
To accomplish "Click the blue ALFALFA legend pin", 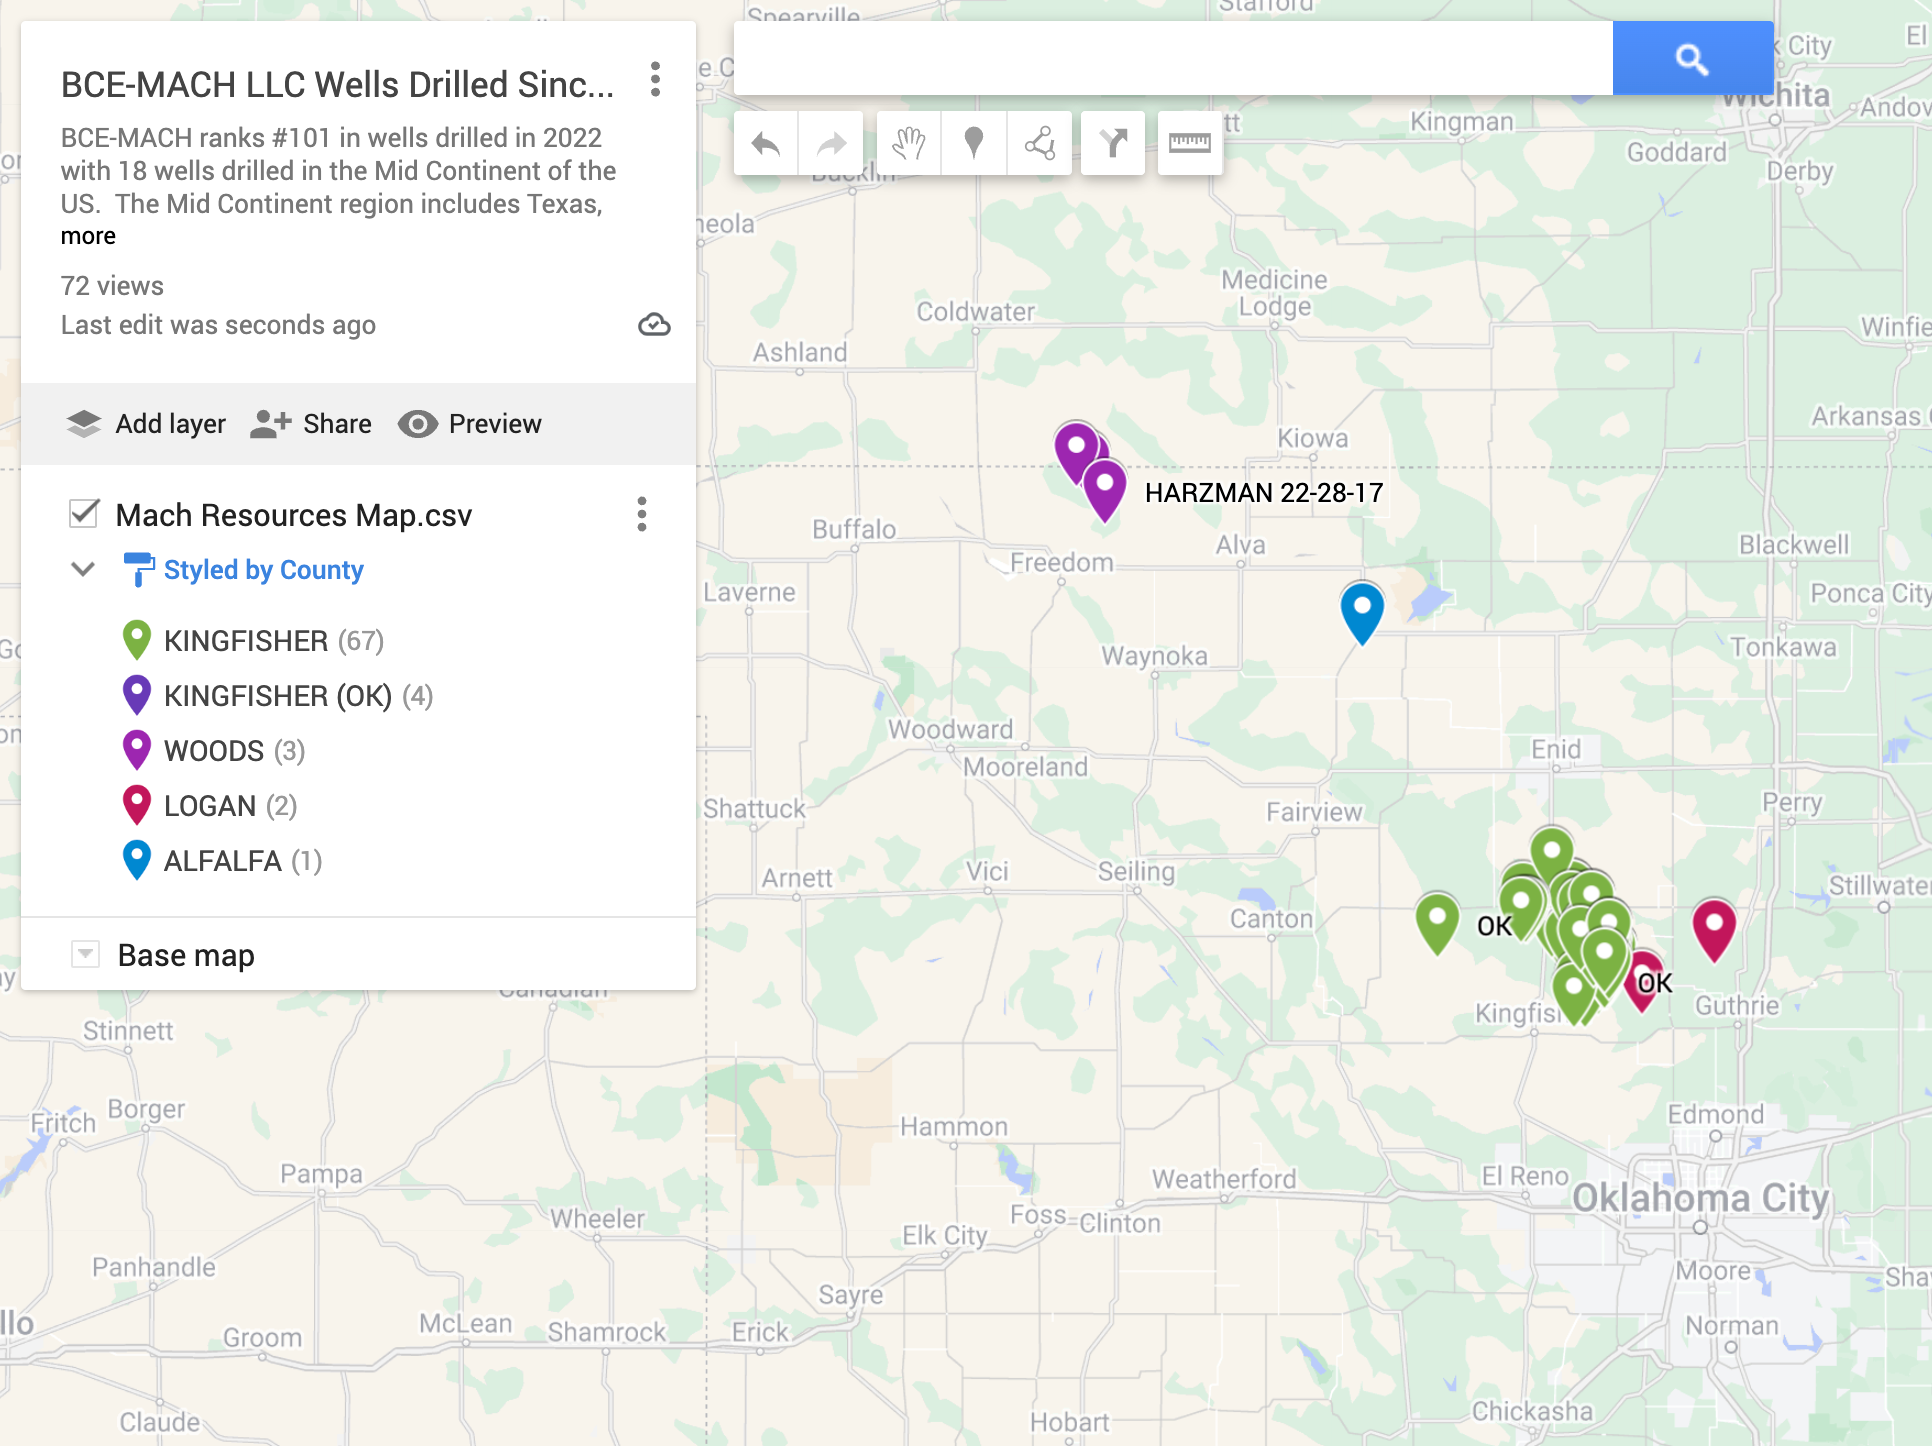I will 137,860.
